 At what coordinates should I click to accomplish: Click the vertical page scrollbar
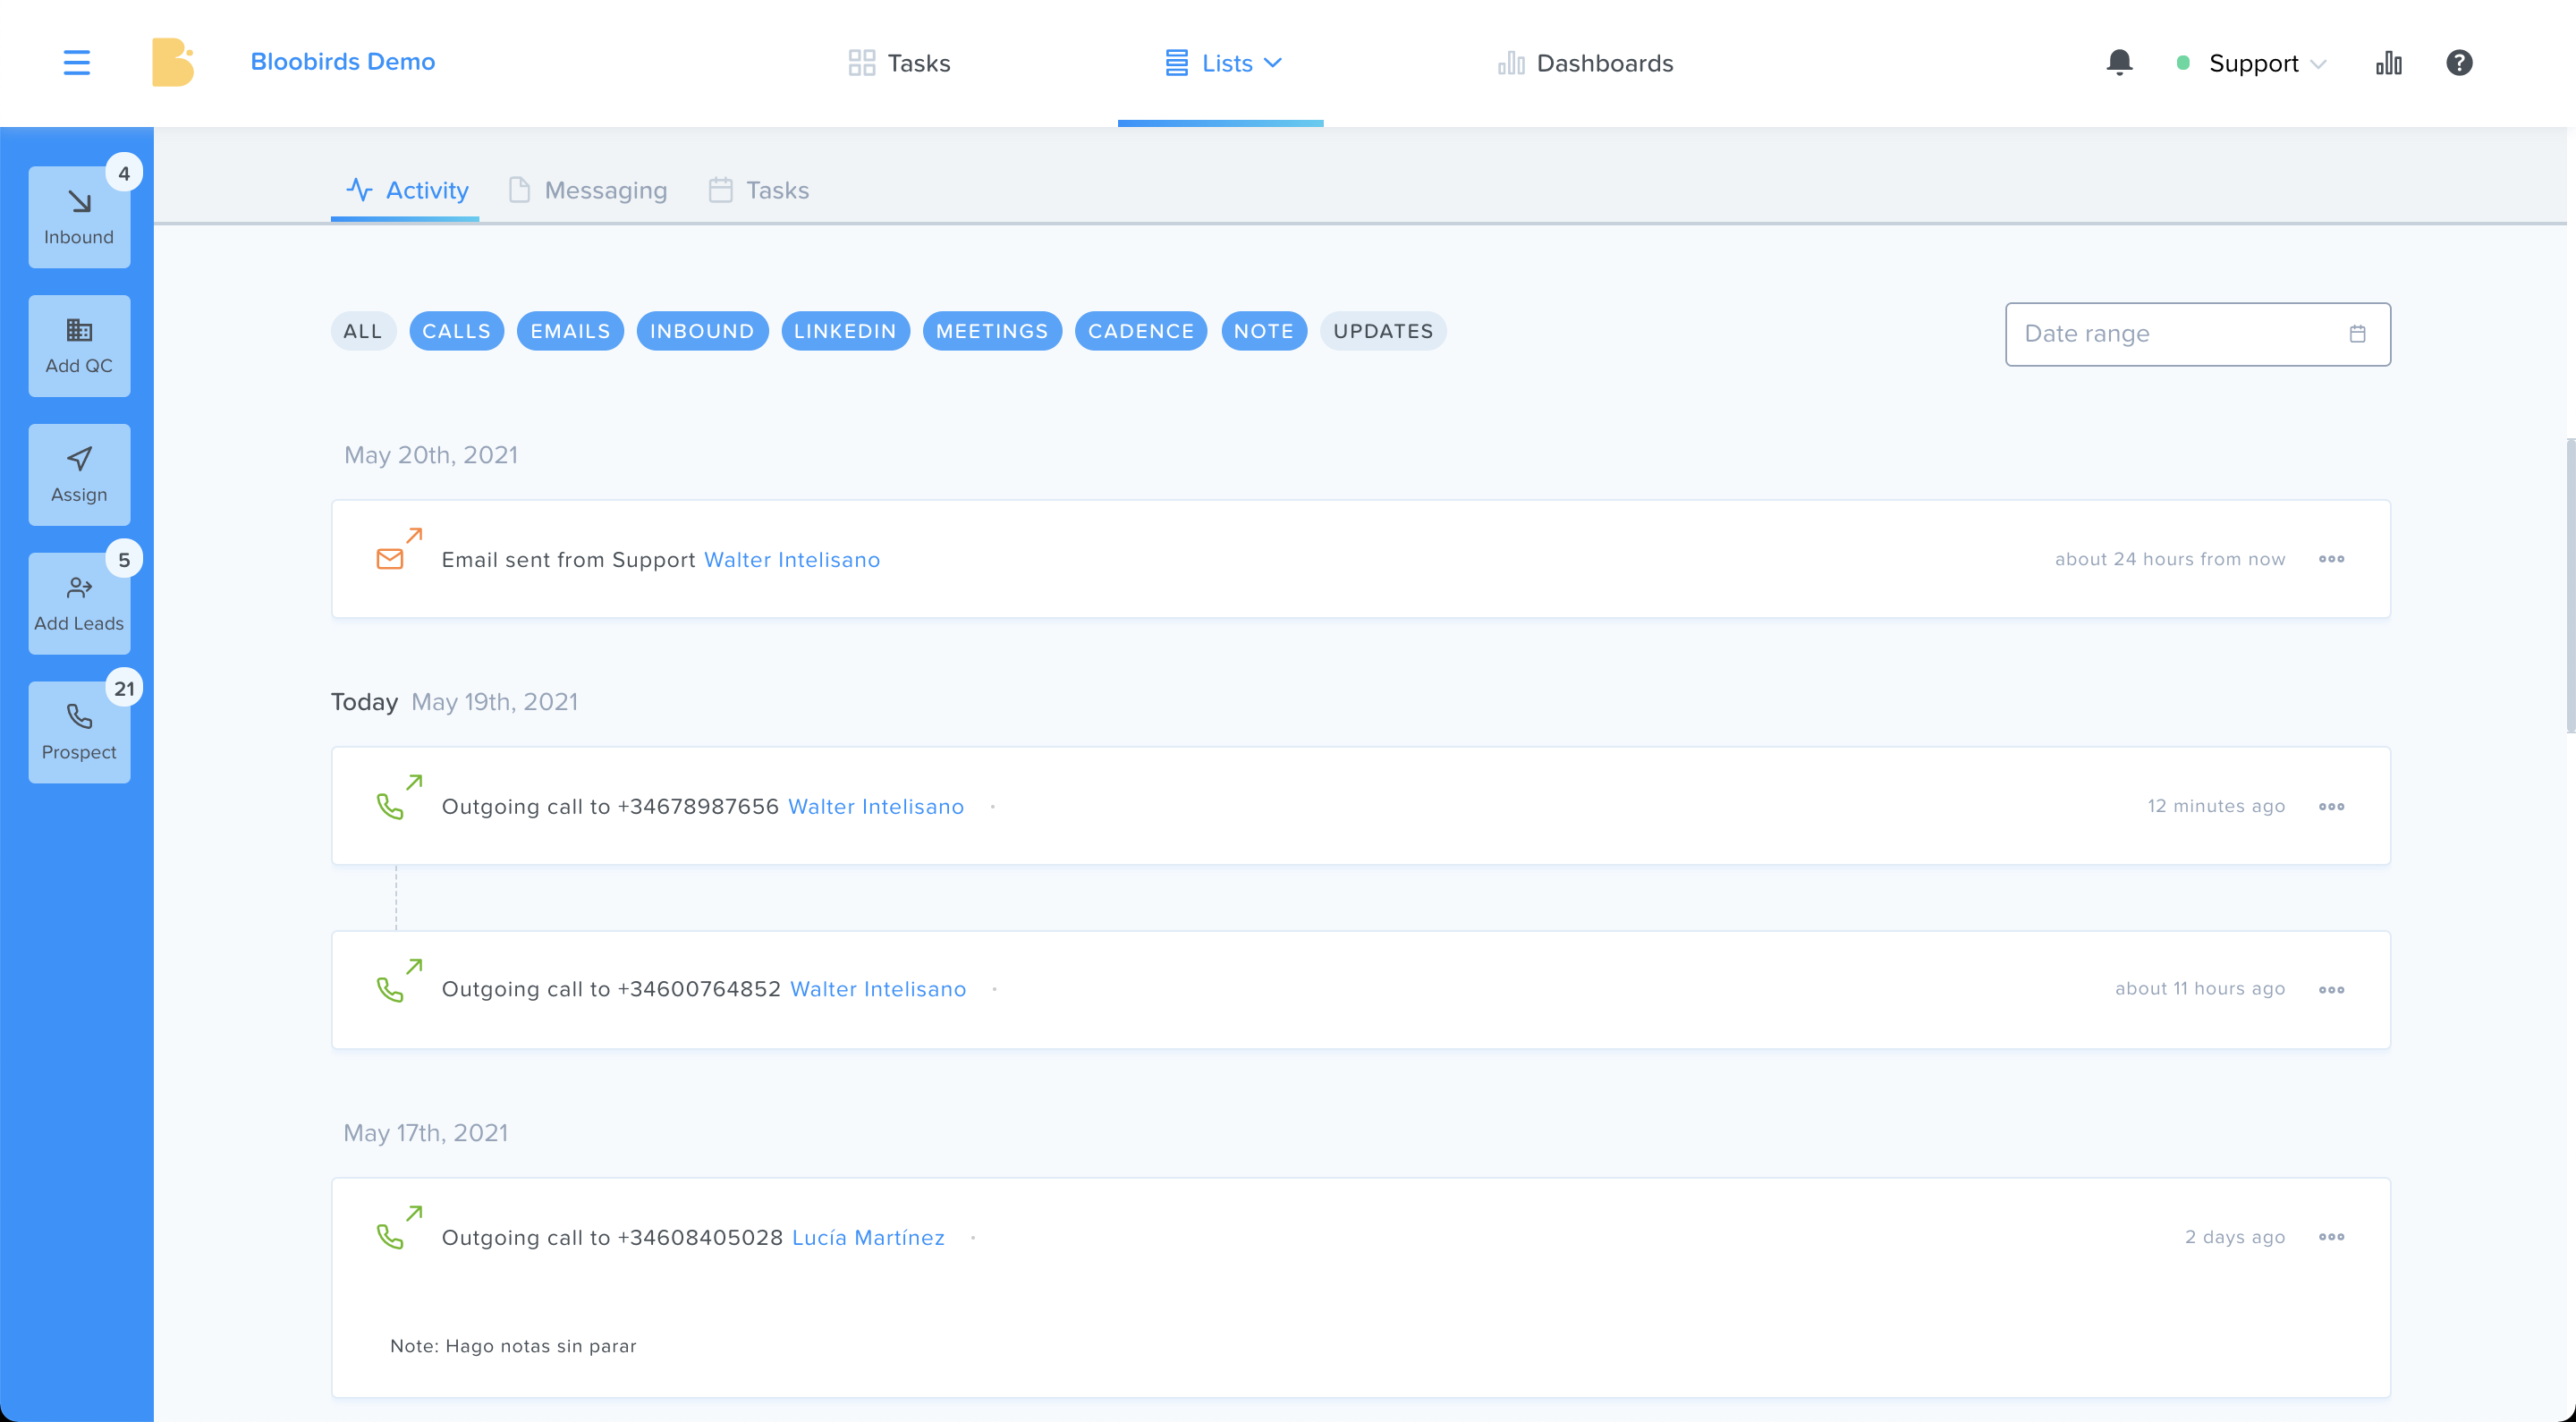(2570, 585)
